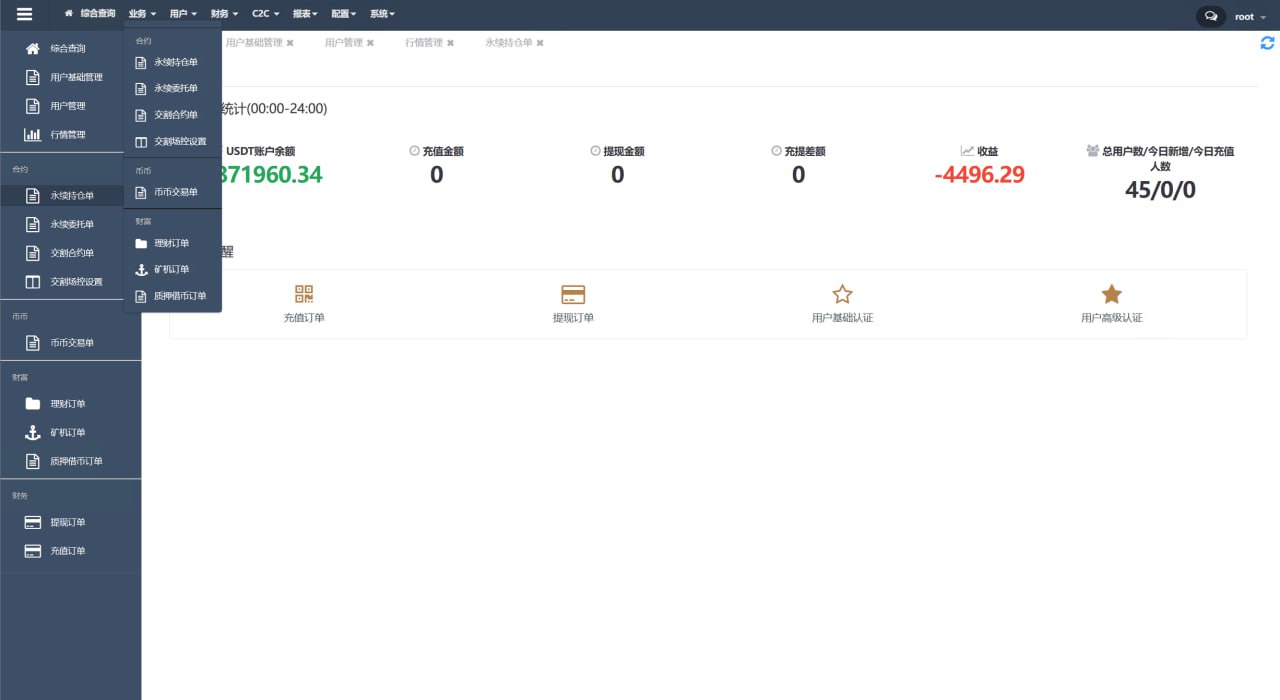
Task: Open 提现订单 in the sidebar under 财务
Action: (68, 522)
